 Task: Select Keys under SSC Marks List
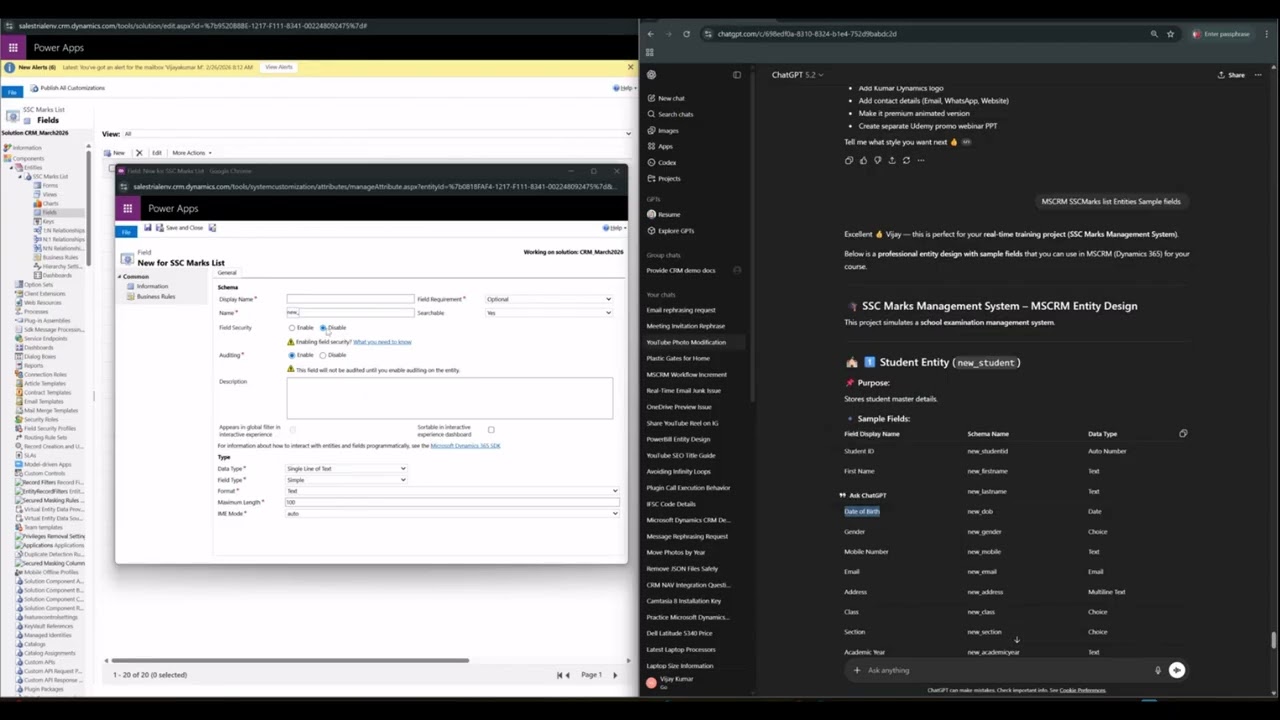[x=47, y=221]
